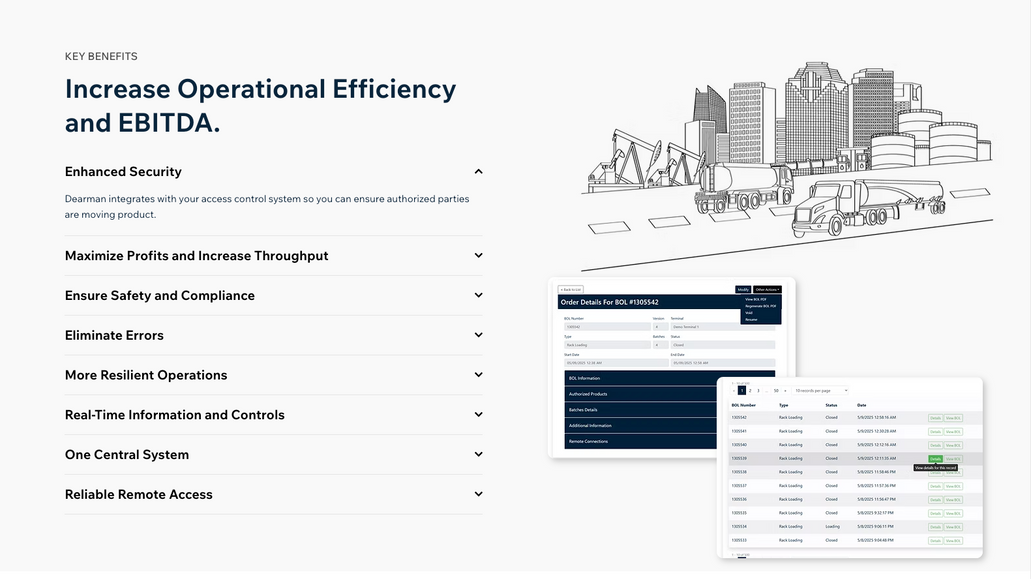This screenshot has height=579, width=1031.
Task: Click the green Details button for BOL 1305339
Action: [935, 458]
